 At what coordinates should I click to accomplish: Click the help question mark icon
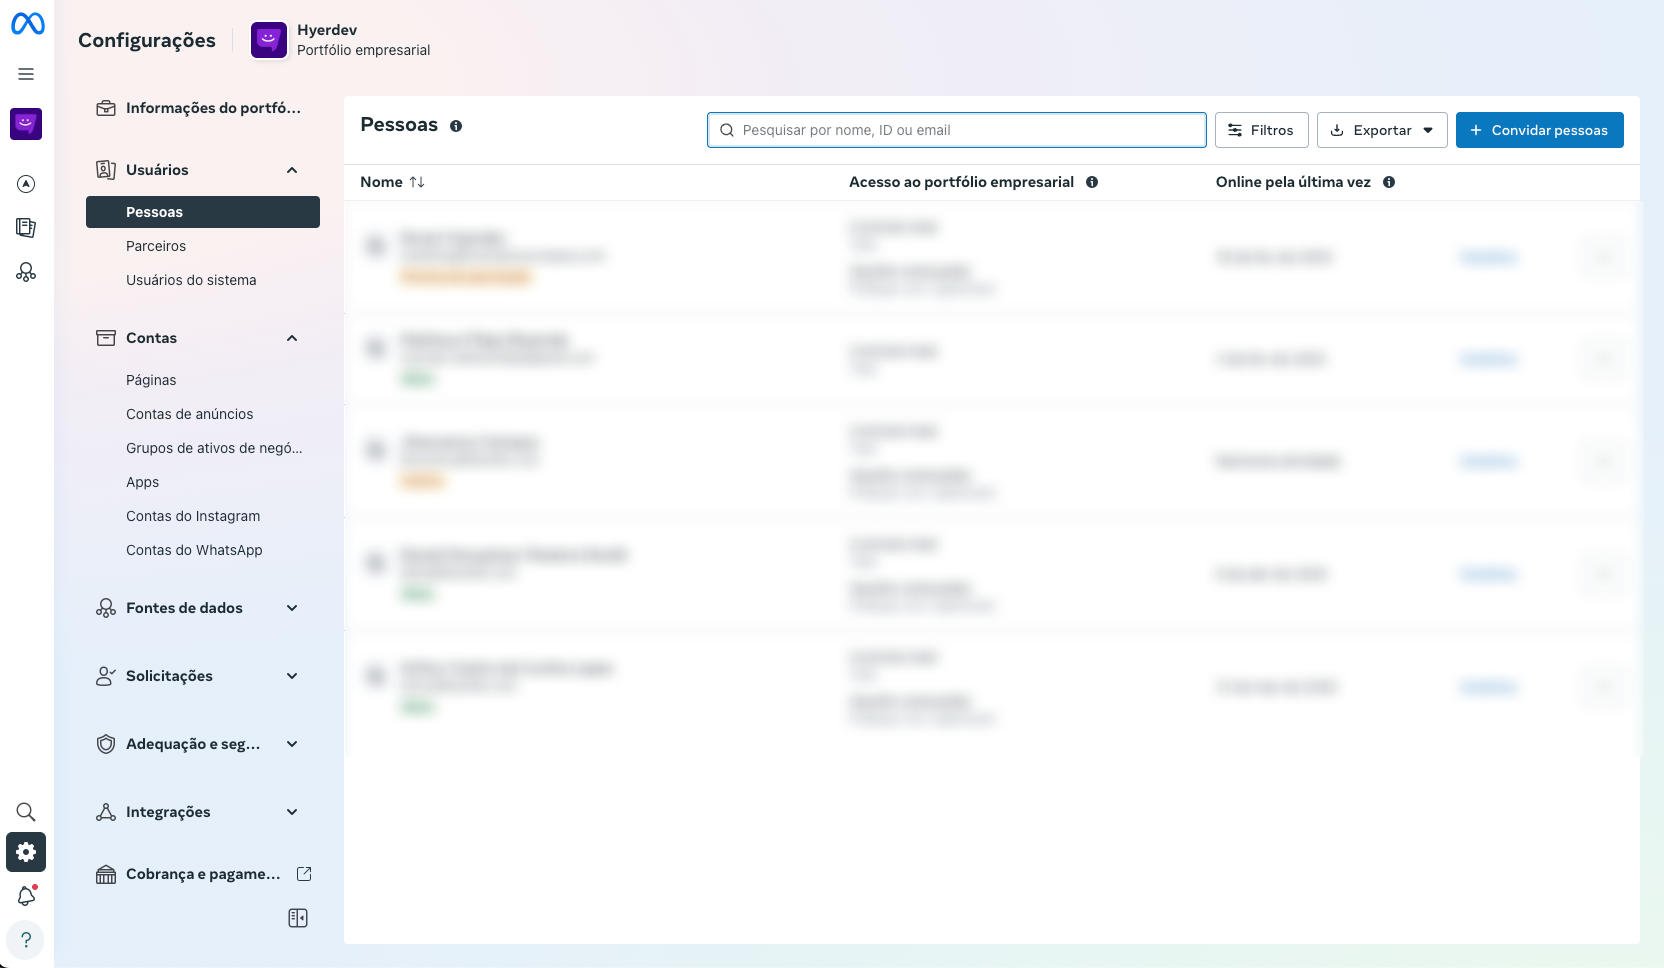coord(26,940)
